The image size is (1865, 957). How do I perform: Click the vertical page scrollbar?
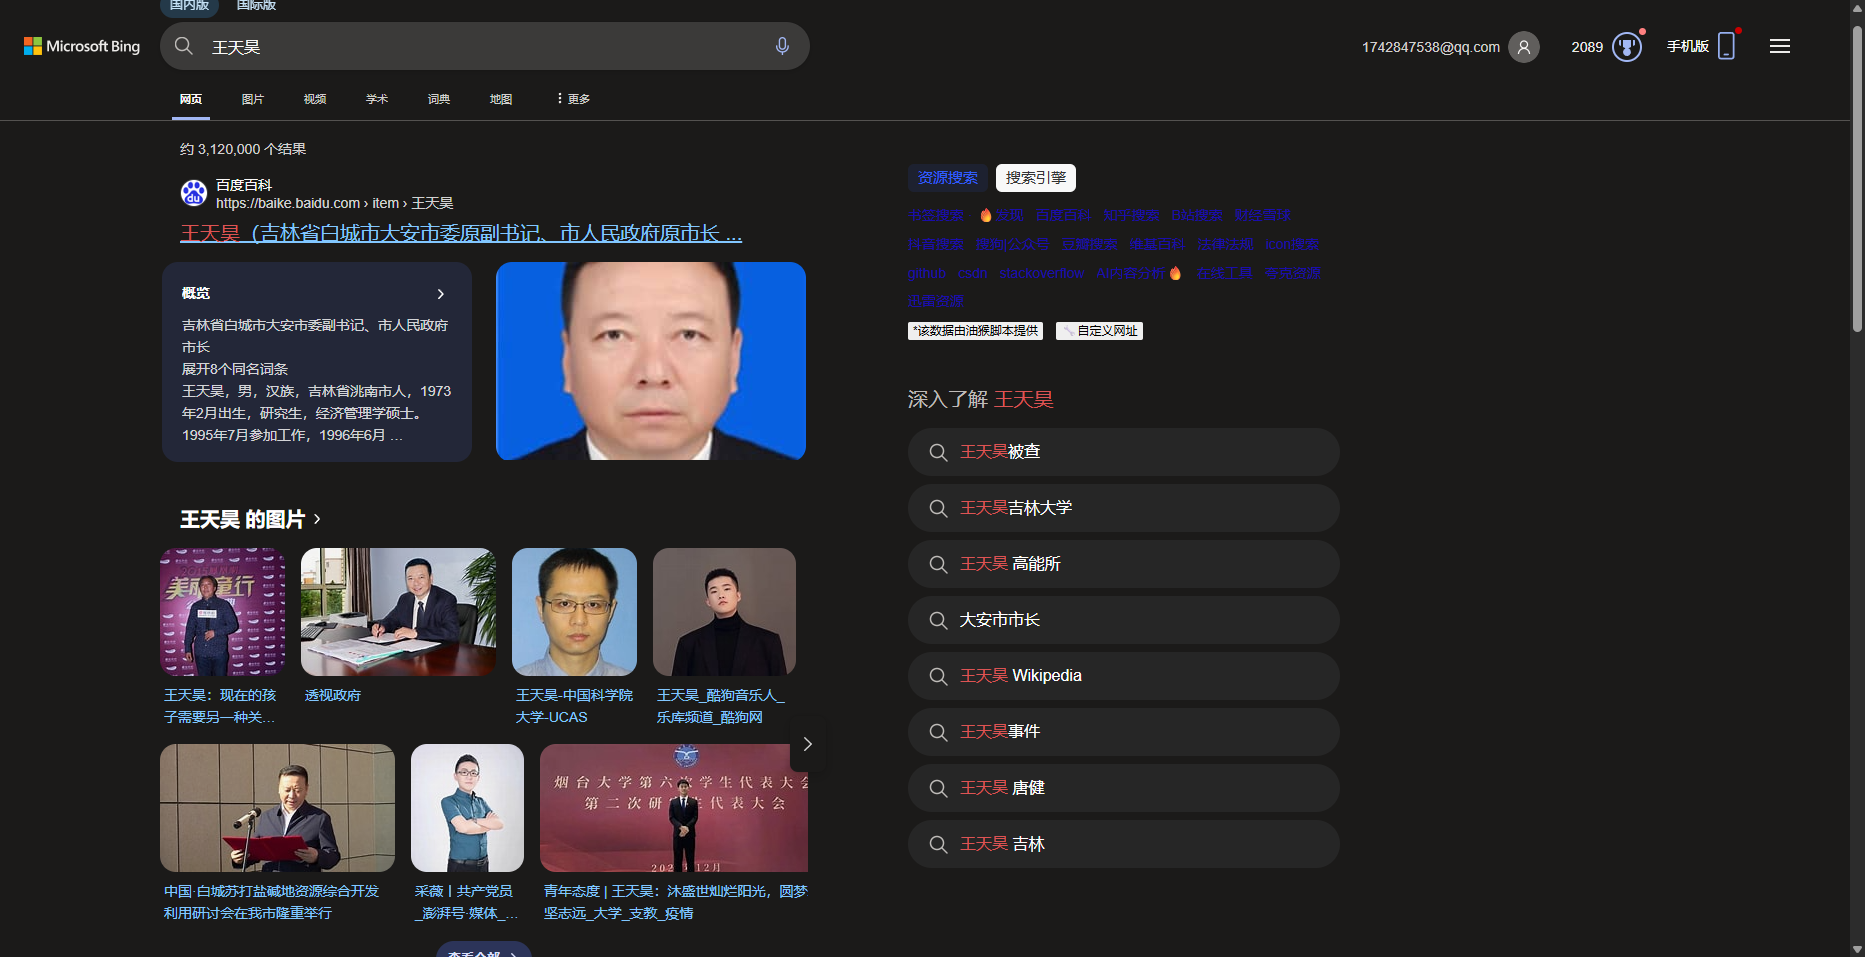coord(1857,178)
